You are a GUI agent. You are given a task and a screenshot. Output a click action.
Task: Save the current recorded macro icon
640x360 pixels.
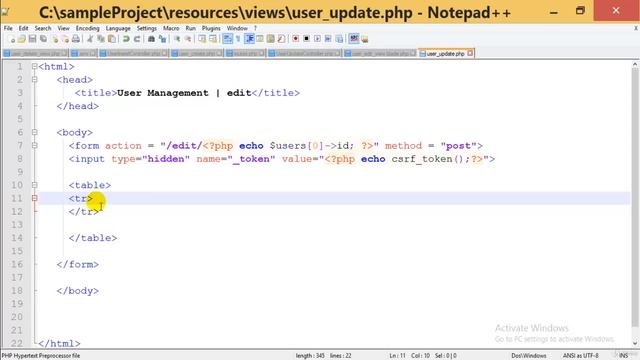tap(339, 39)
